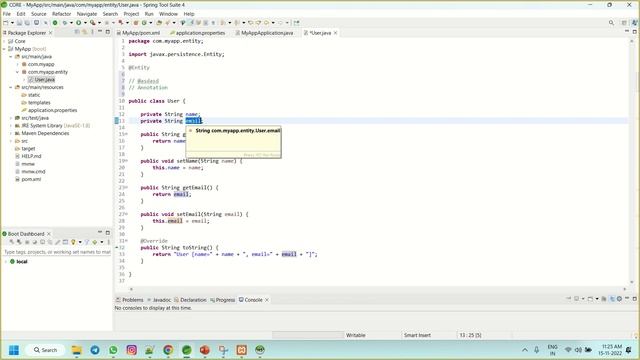The width and height of the screenshot is (640, 360).
Task: Click the filter funnel icon in Boot Dashboard
Action: (x=87, y=242)
